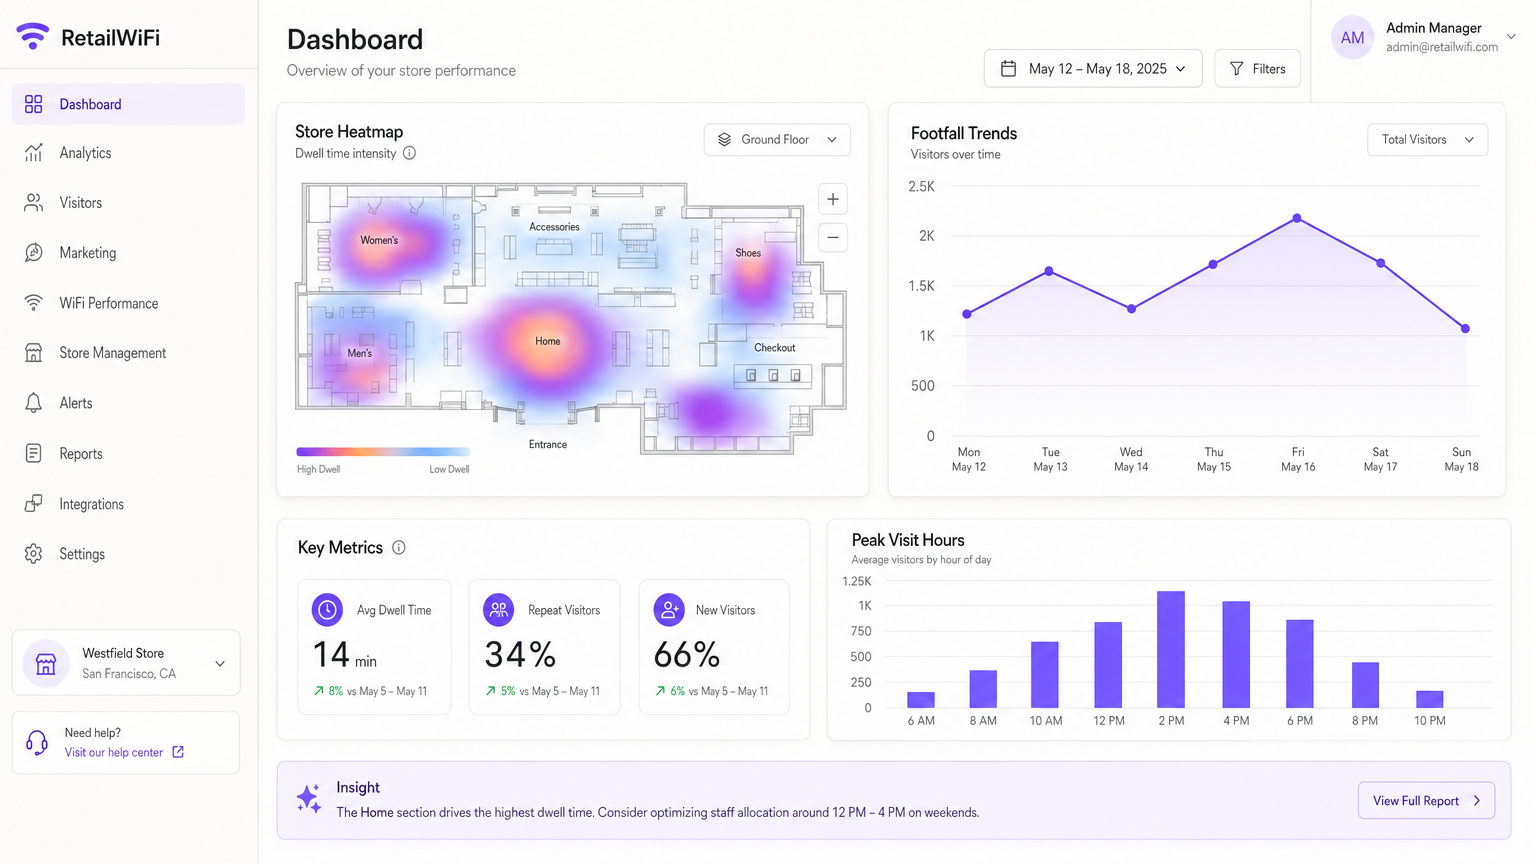This screenshot has height=864, width=1536.
Task: Open the Westfield Store switcher
Action: pyautogui.click(x=125, y=662)
